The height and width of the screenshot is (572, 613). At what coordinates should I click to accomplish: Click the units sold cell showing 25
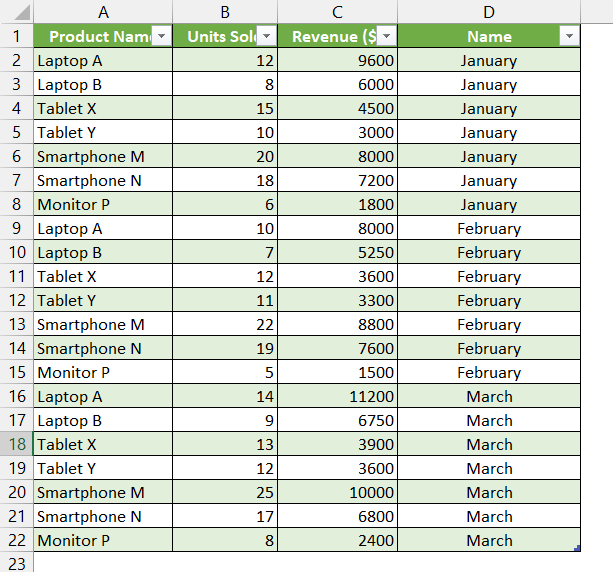pos(224,492)
